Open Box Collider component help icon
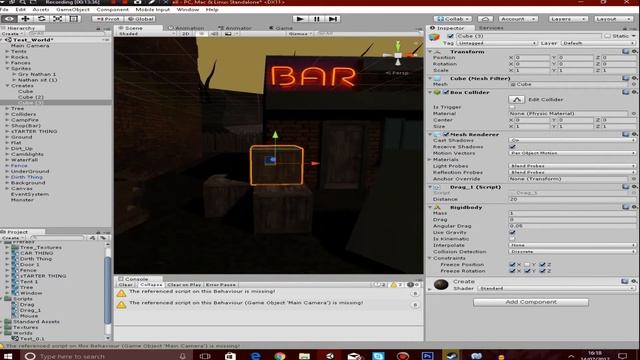 coord(626,92)
